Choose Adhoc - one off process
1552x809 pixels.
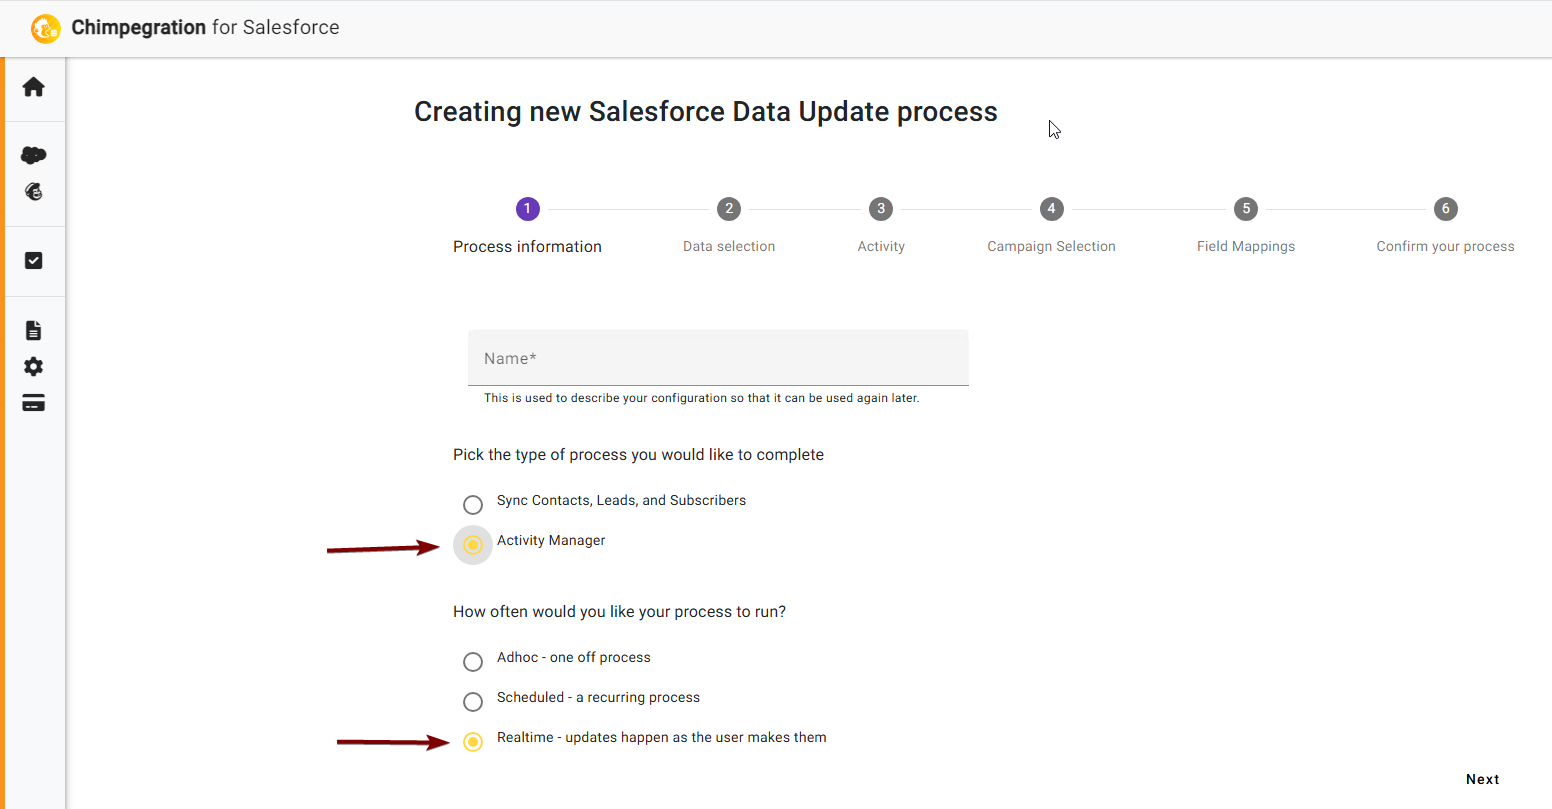(x=473, y=662)
